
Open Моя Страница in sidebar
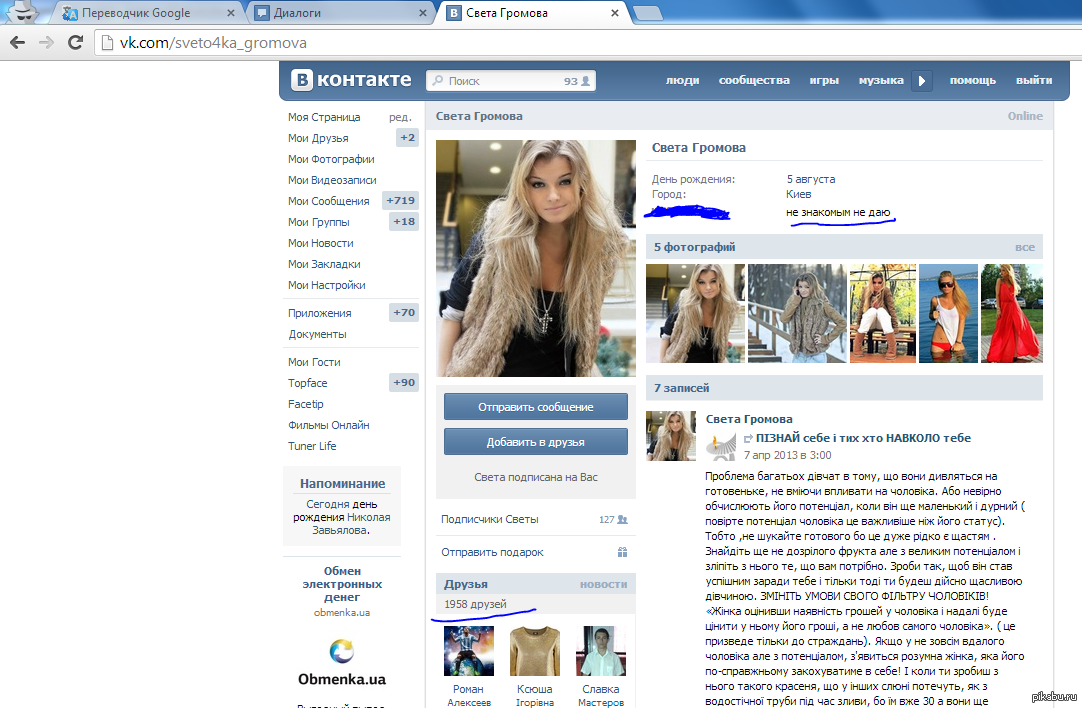click(x=324, y=117)
